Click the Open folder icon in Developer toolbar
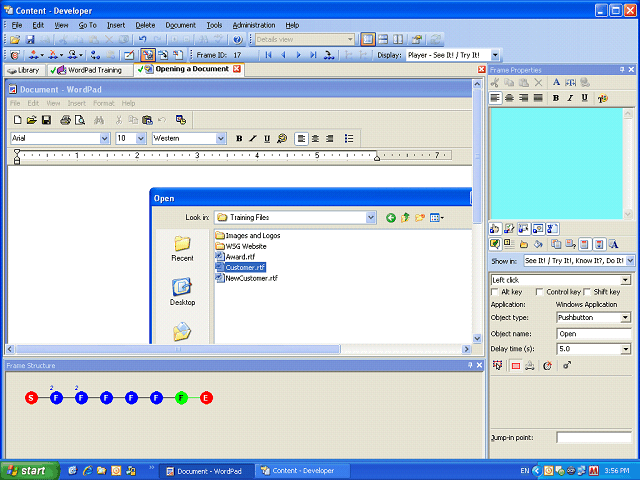The height and width of the screenshot is (480, 640). 15,40
